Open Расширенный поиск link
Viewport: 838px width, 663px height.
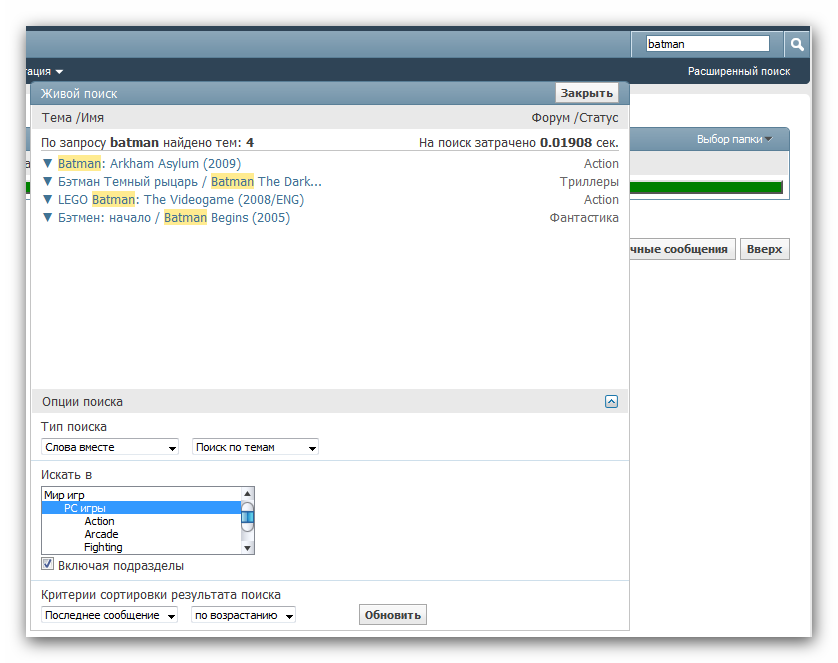click(x=739, y=71)
